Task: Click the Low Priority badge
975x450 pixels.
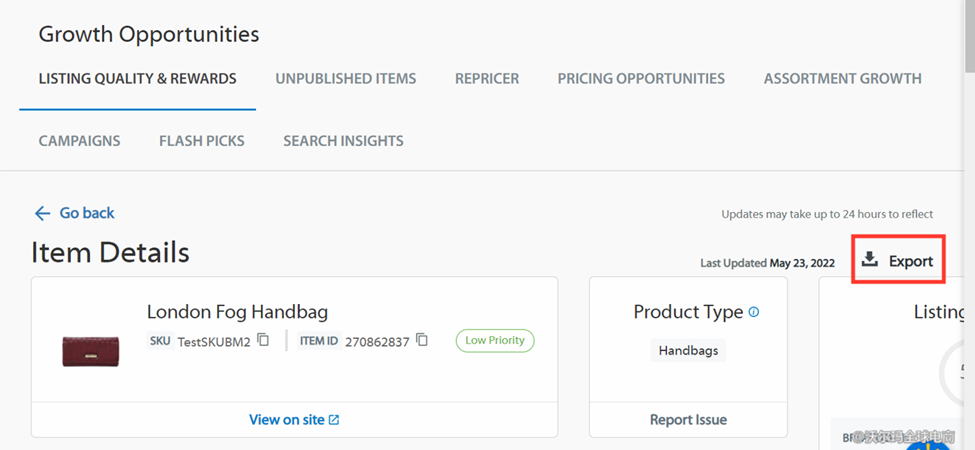Action: point(495,340)
